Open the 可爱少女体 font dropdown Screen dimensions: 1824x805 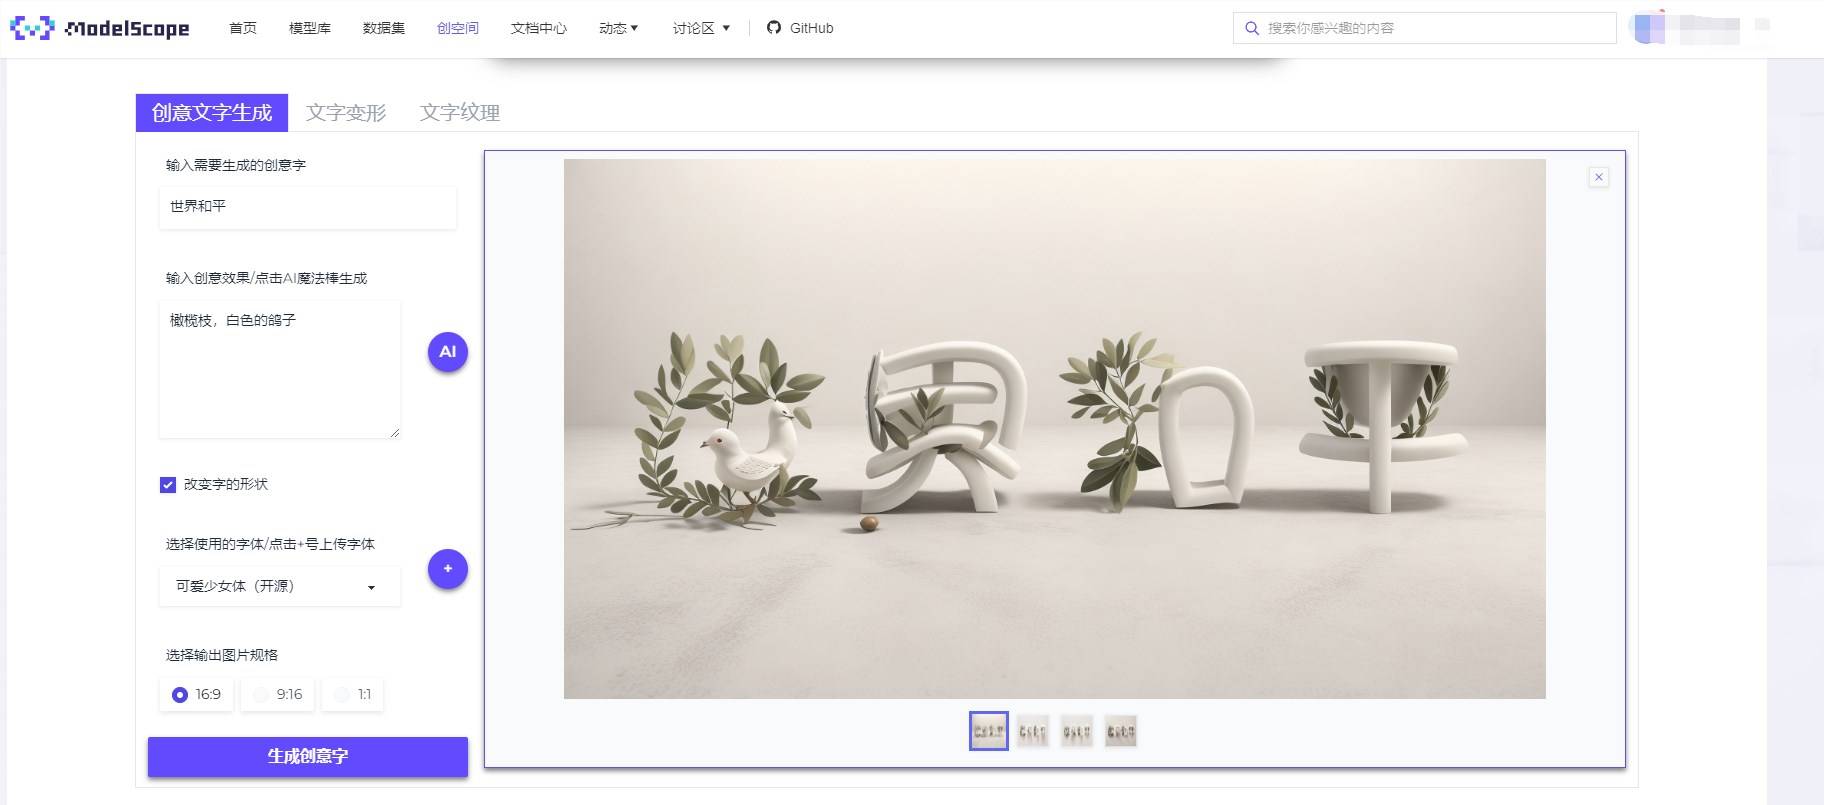(x=279, y=586)
